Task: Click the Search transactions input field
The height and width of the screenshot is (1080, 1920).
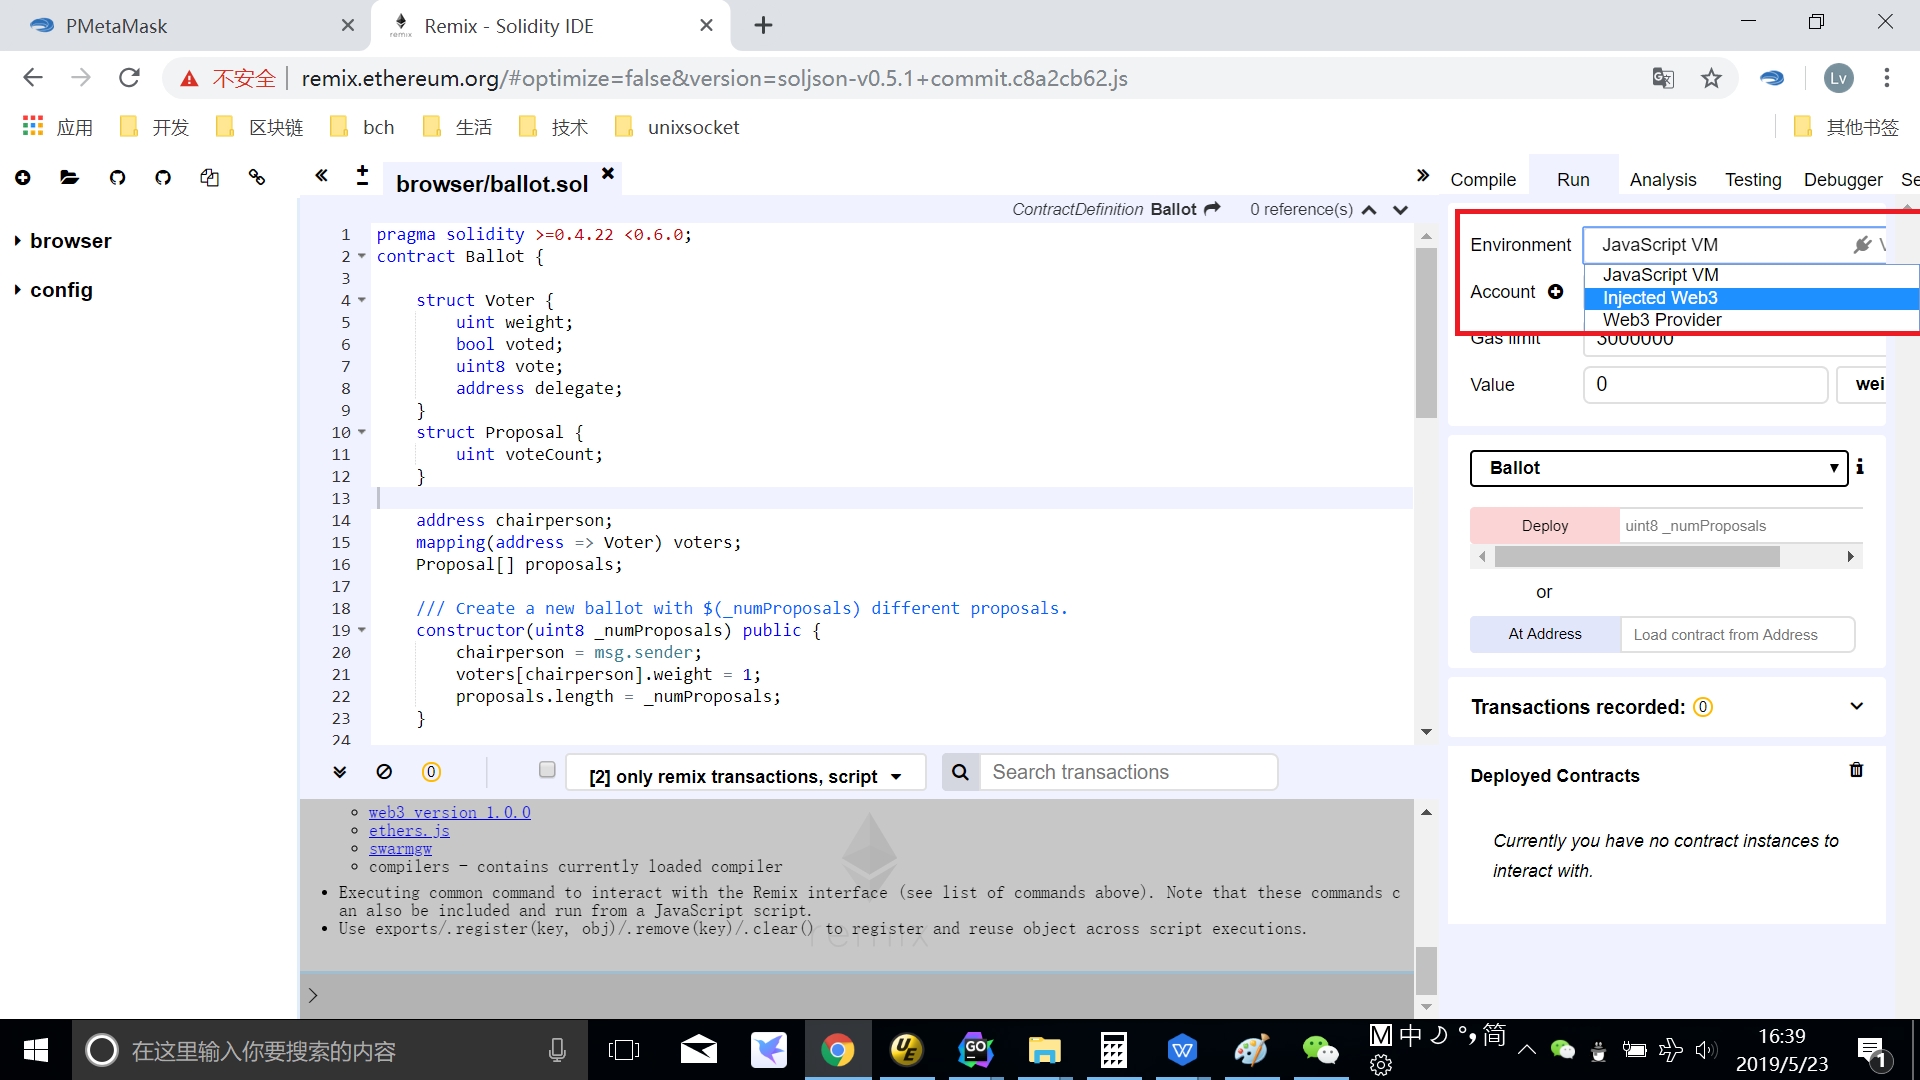Action: pyautogui.click(x=1127, y=772)
